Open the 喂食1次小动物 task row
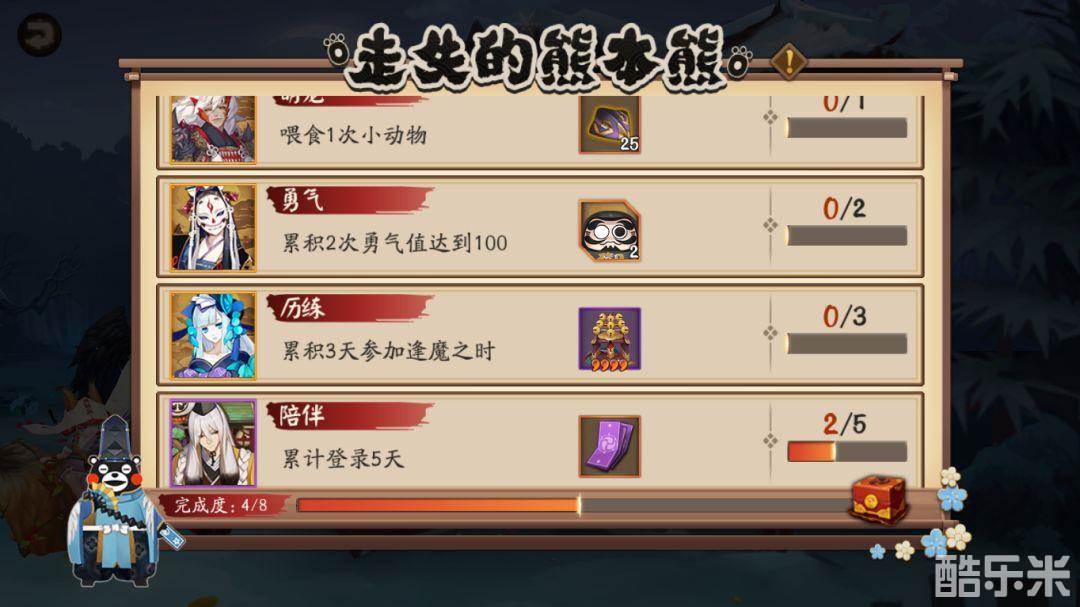This screenshot has height=607, width=1080. (x=540, y=131)
